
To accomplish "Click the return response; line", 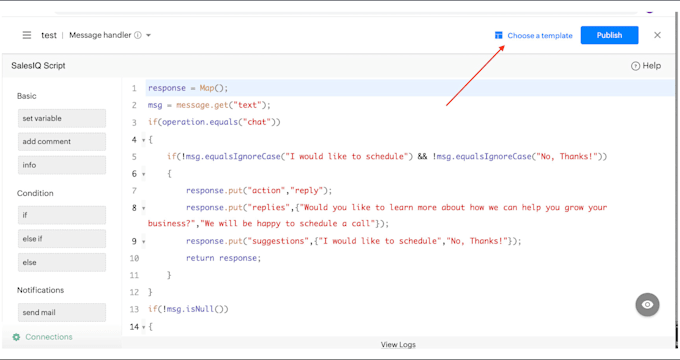I will point(224,258).
